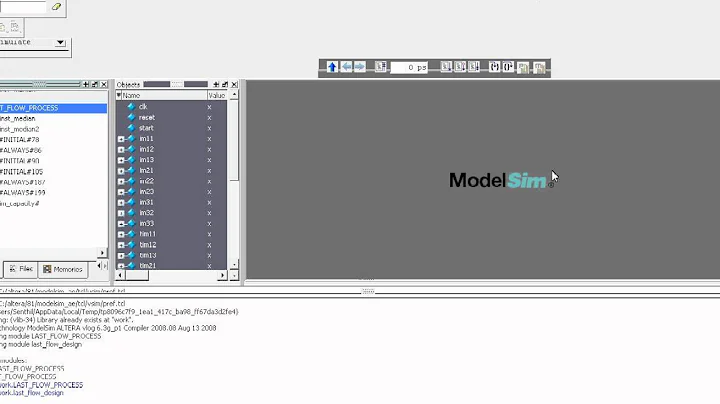Viewport: 720px width, 404px height.
Task: Expand the im12 signal bus
Action: [121, 150]
